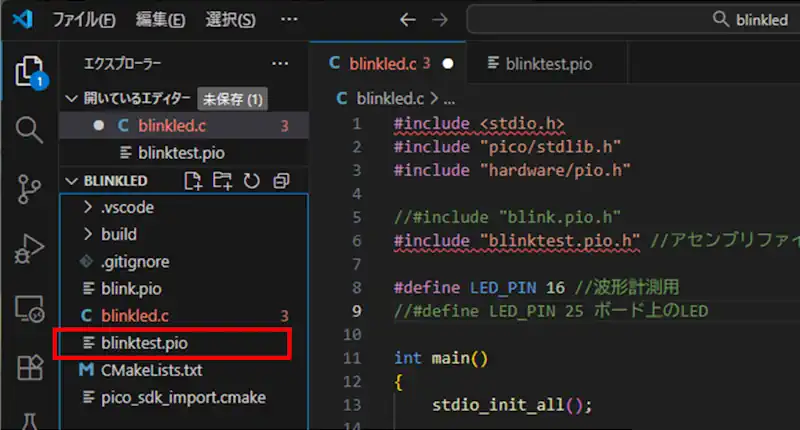Expand the build folder
This screenshot has height=430, width=800.
(118, 234)
